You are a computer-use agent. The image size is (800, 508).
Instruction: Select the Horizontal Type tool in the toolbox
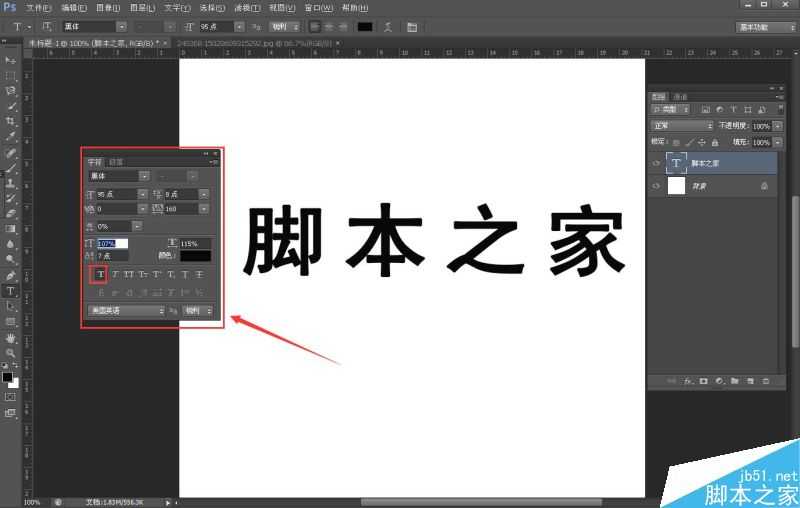coord(11,291)
